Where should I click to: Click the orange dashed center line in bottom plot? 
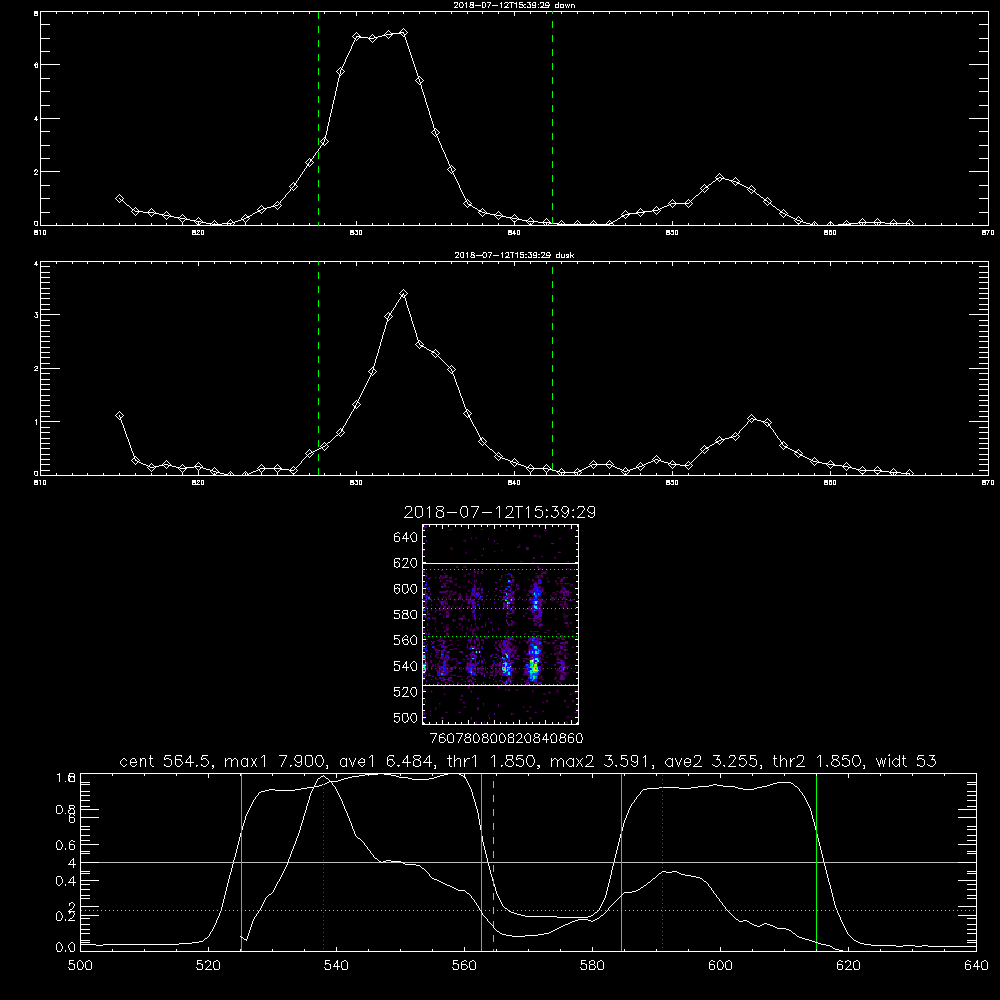494,862
